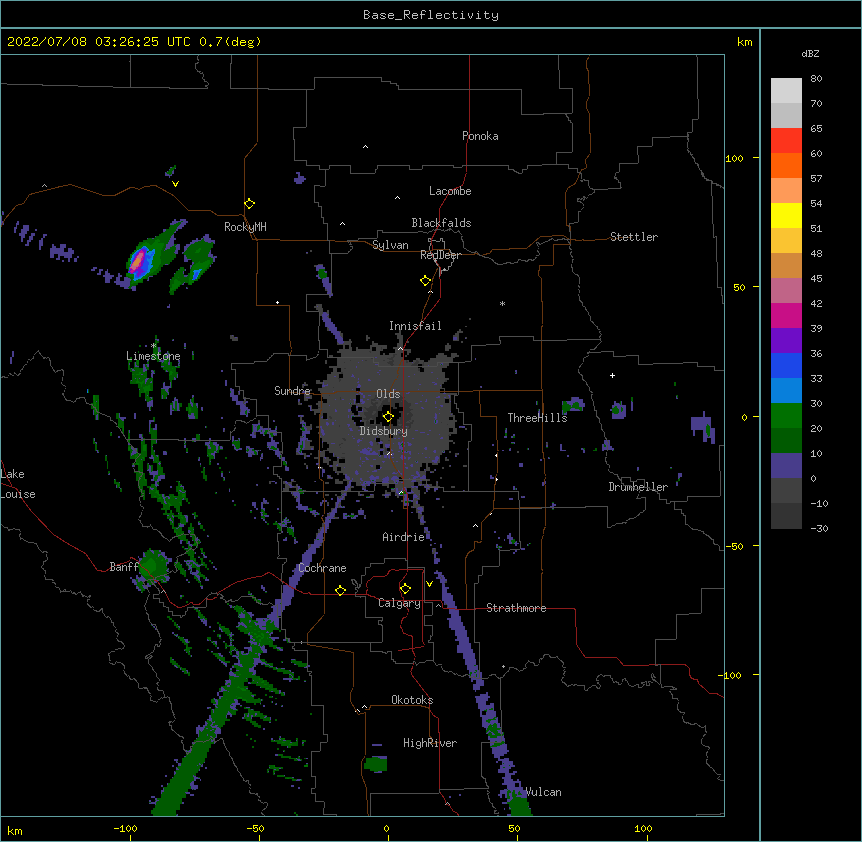862x842 pixels.
Task: Click the -30 value at the legend bottom
Action: pos(819,528)
